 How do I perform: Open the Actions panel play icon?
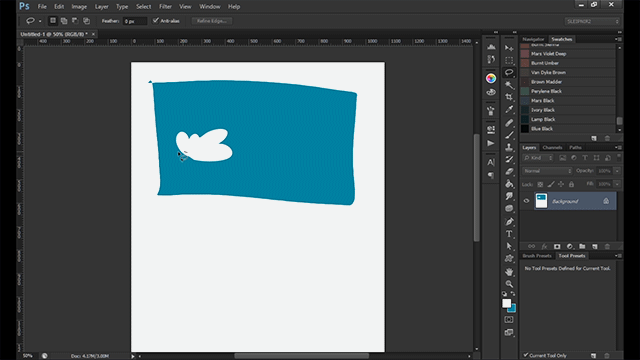pos(491,143)
